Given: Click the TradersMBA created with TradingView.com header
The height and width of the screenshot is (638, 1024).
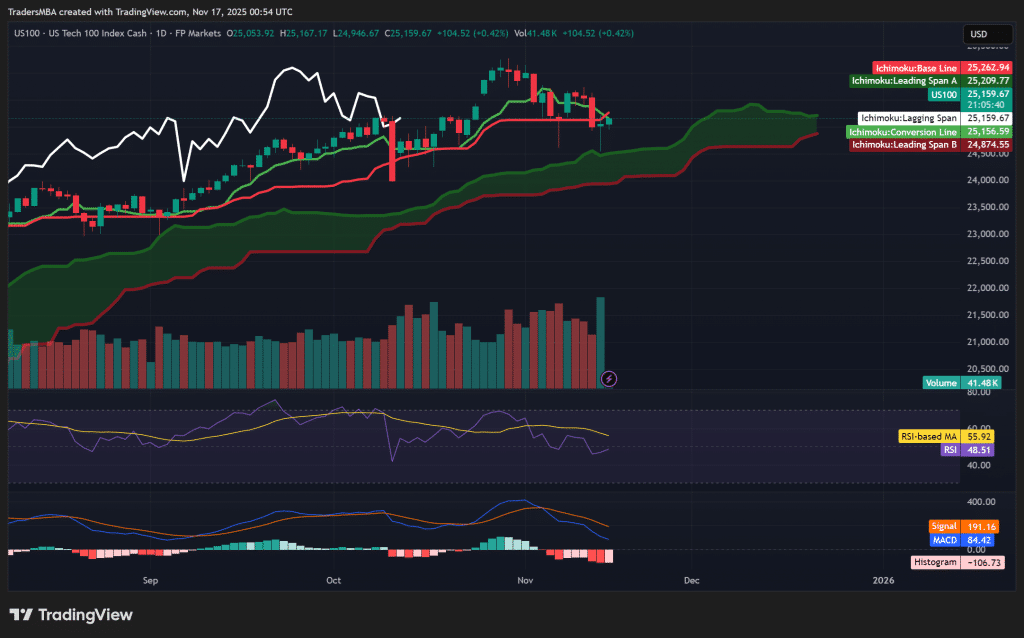Looking at the screenshot, I should pos(150,12).
